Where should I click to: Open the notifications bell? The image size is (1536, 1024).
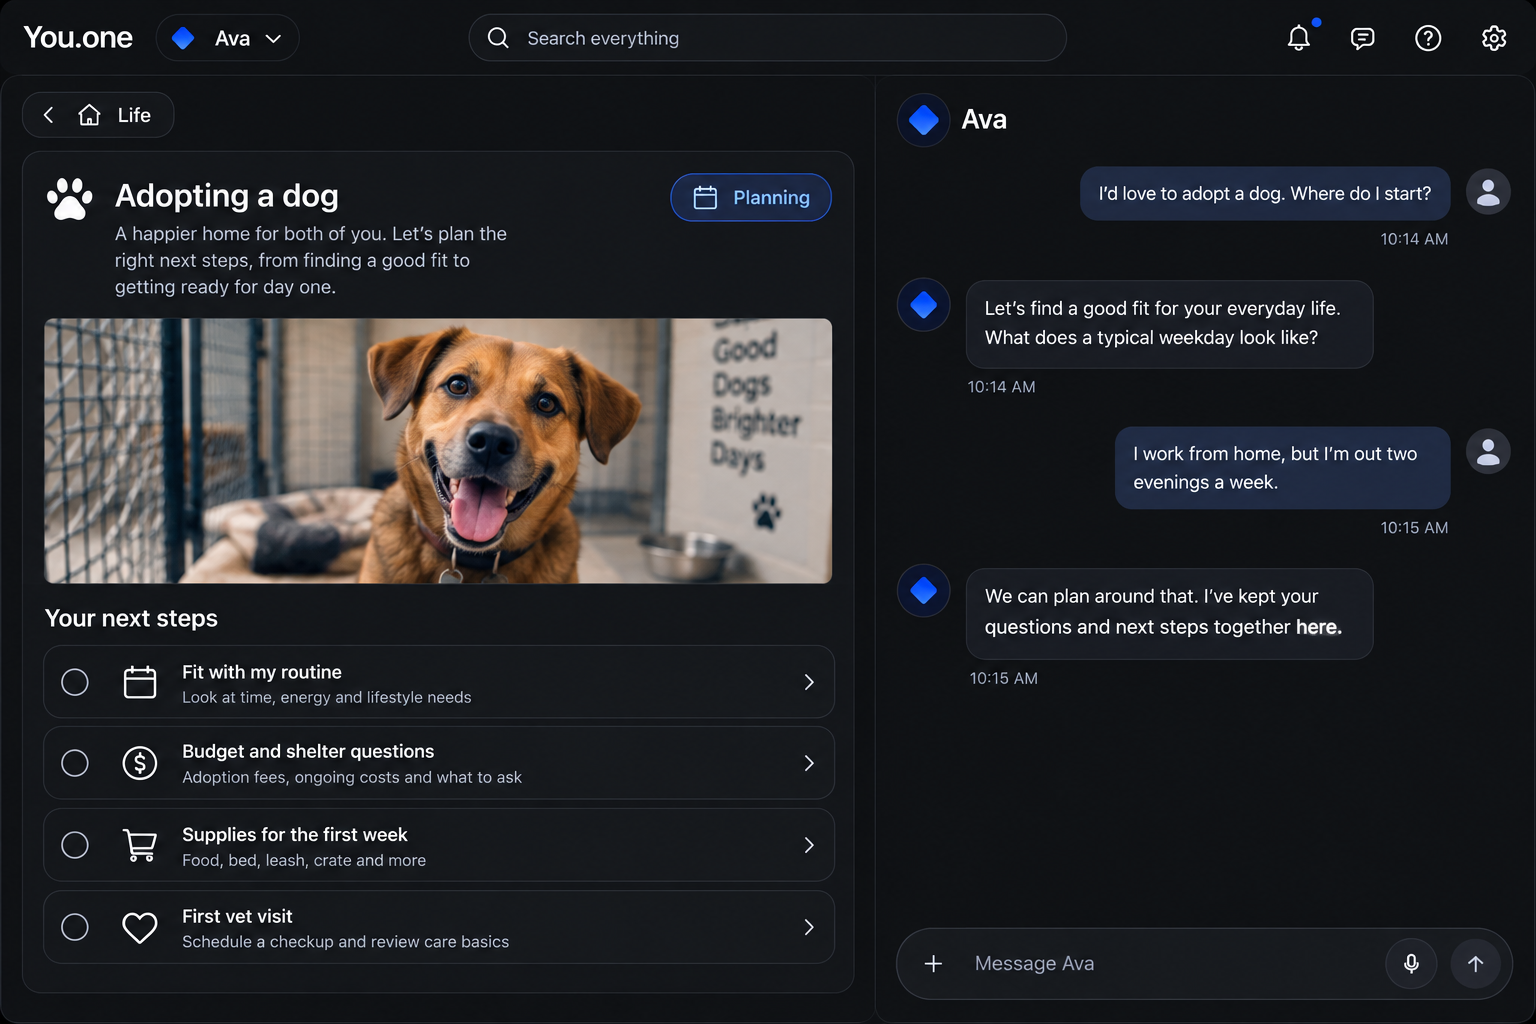1298,38
